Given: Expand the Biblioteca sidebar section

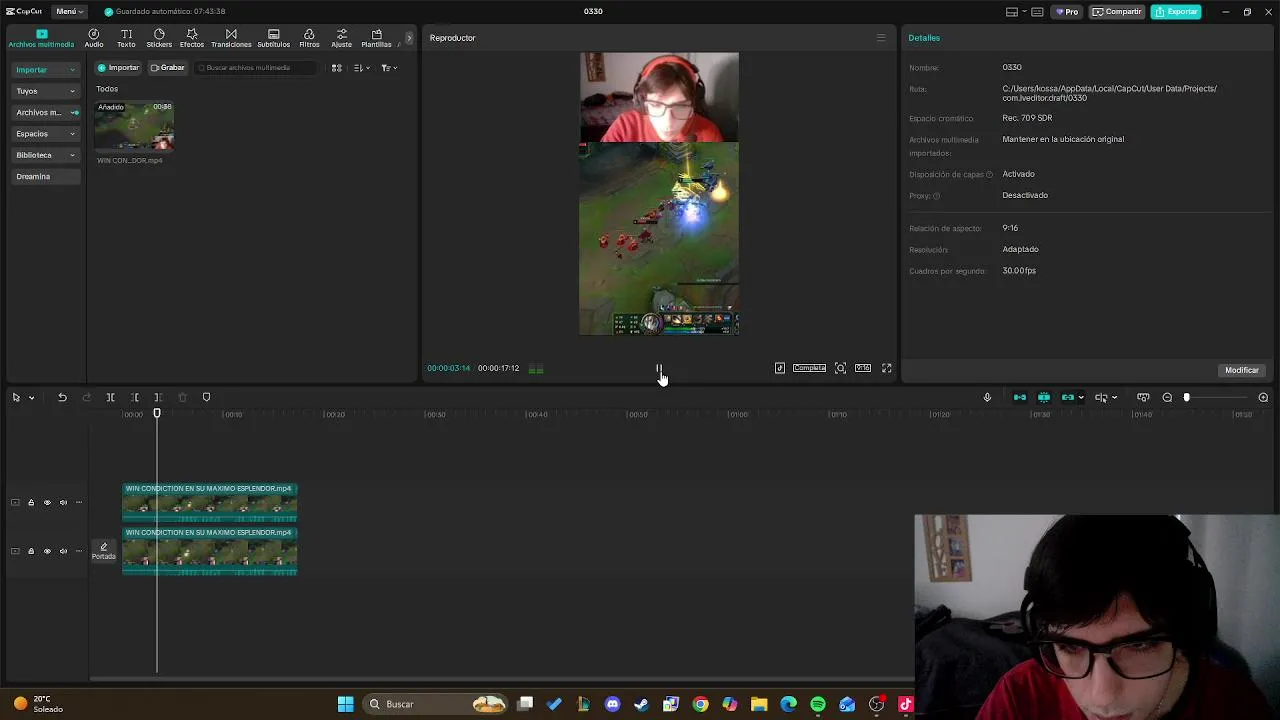Looking at the screenshot, I should [45, 155].
